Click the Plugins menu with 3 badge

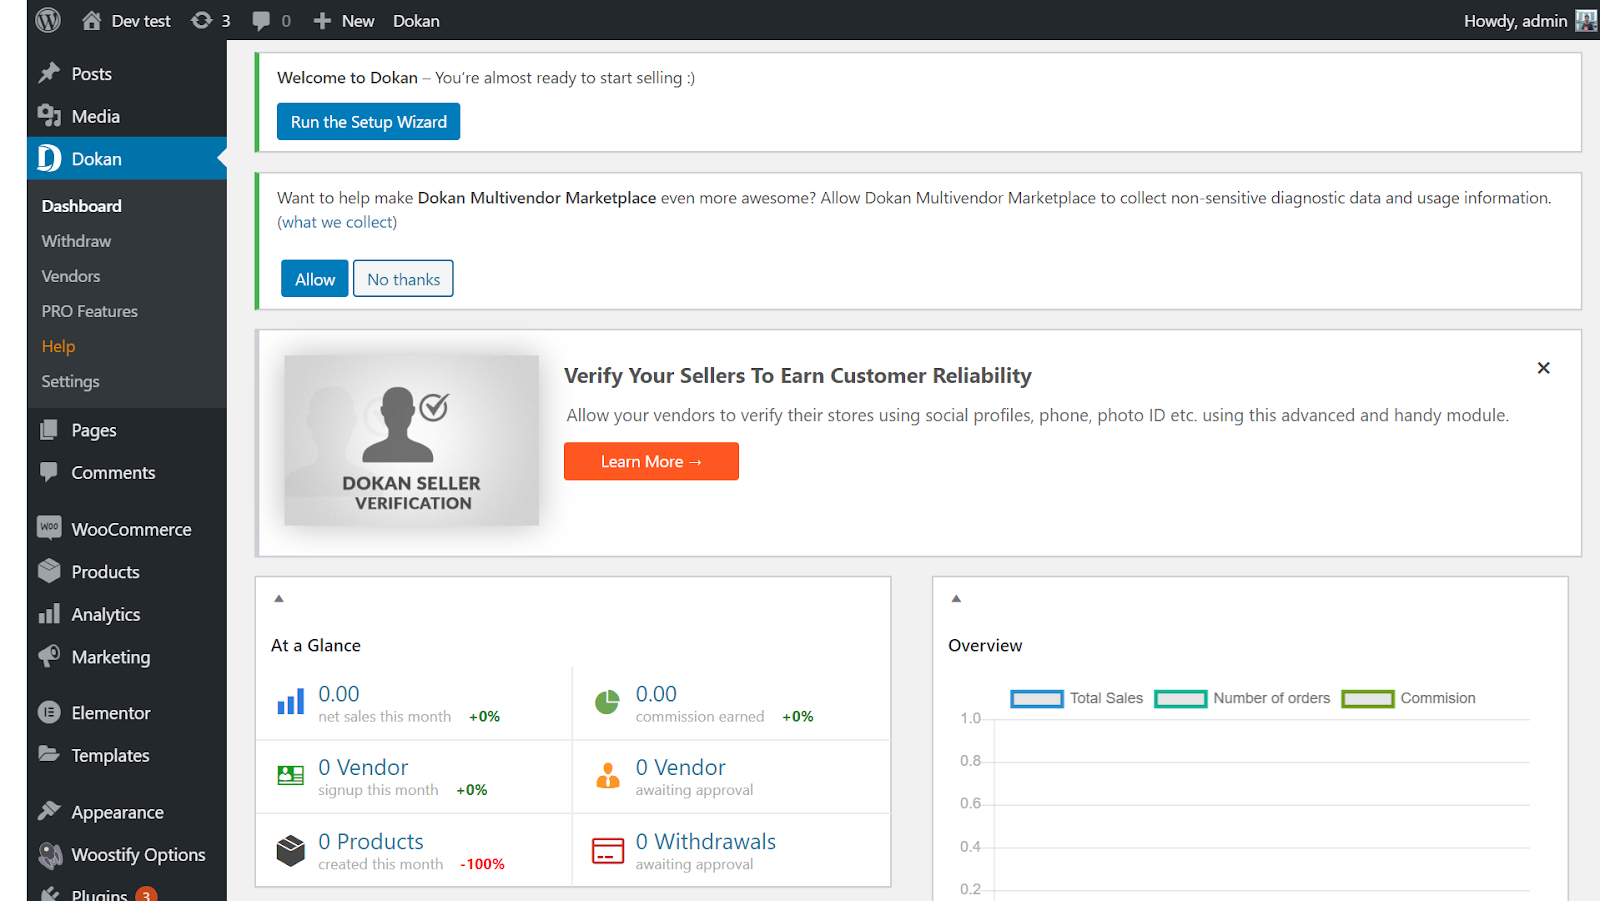pos(127,893)
